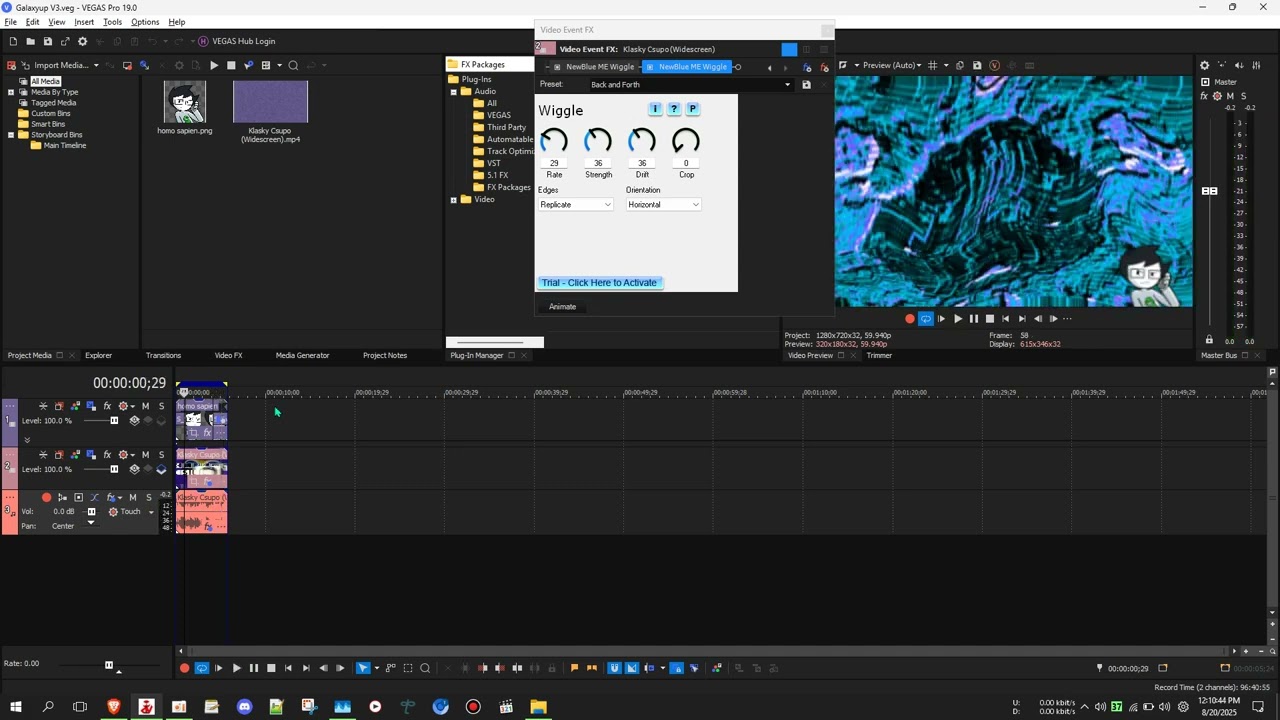Click the record button under video preview
Image resolution: width=1280 pixels, height=720 pixels.
909,319
